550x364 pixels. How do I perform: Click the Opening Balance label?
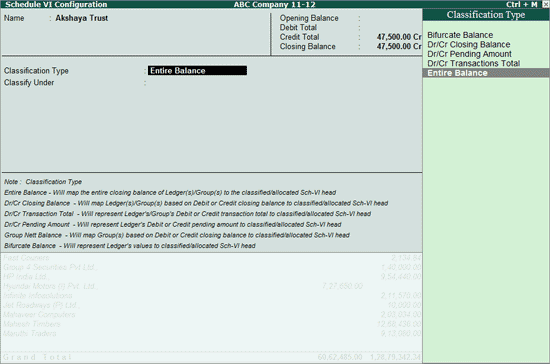pyautogui.click(x=309, y=18)
